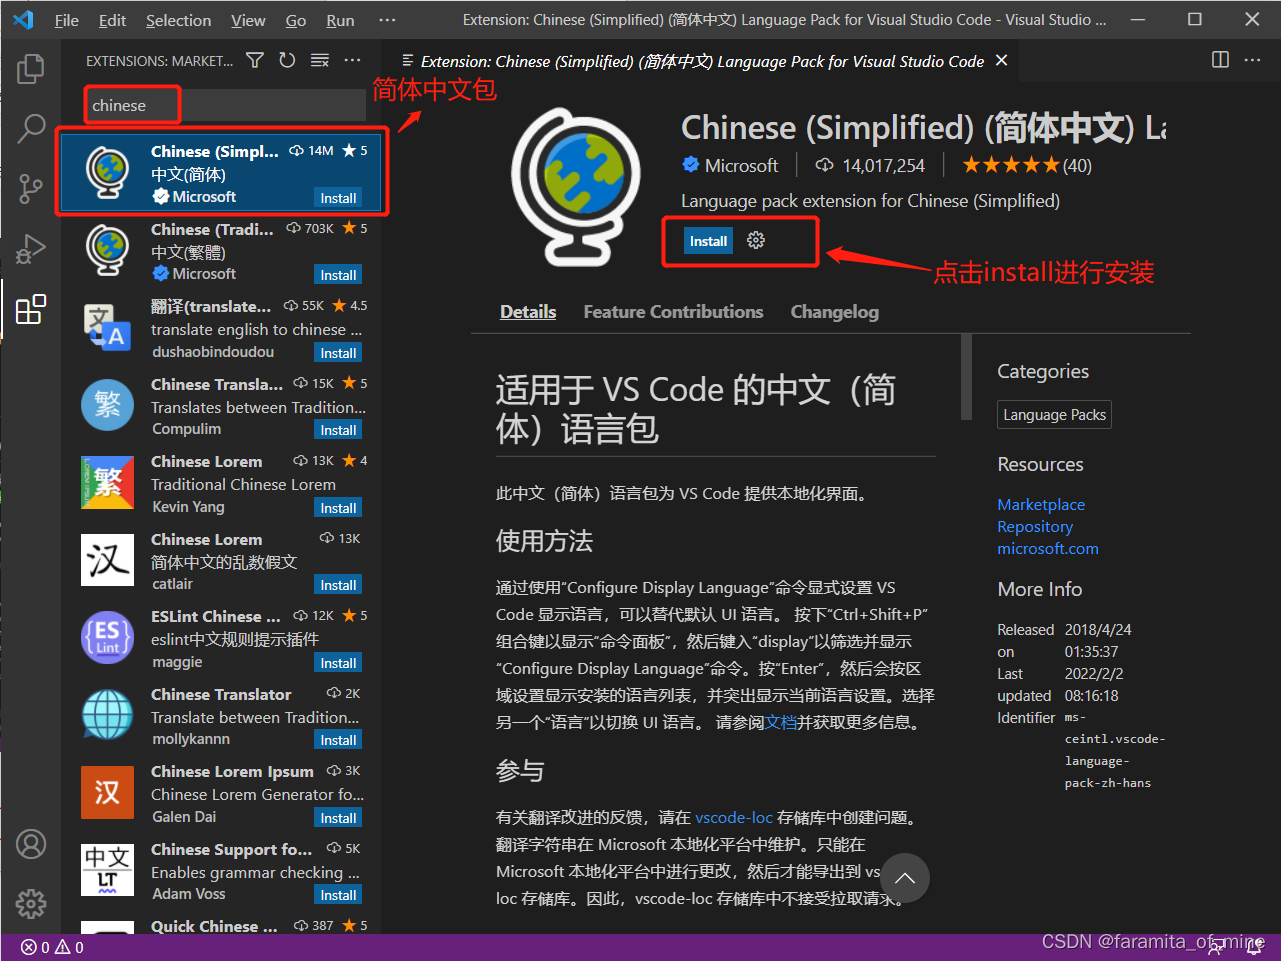Open the Edit menu

[112, 20]
